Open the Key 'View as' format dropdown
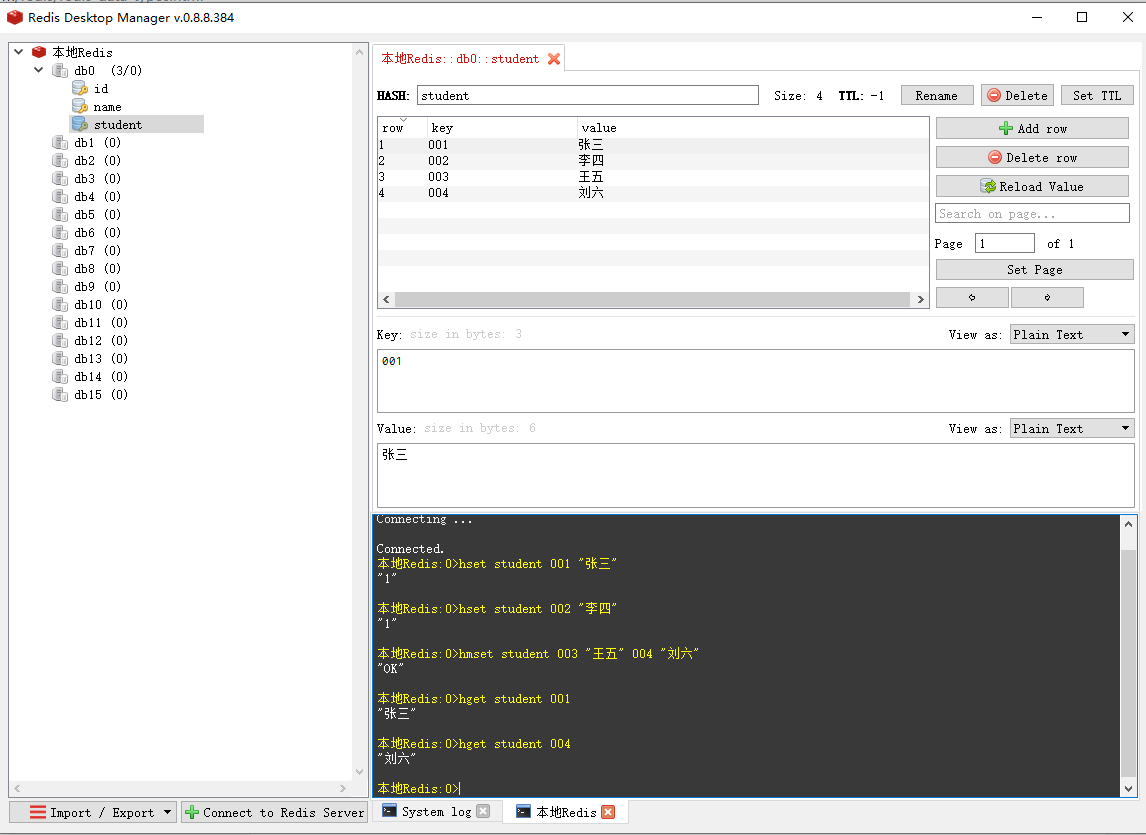The height and width of the screenshot is (835, 1146). point(1071,335)
